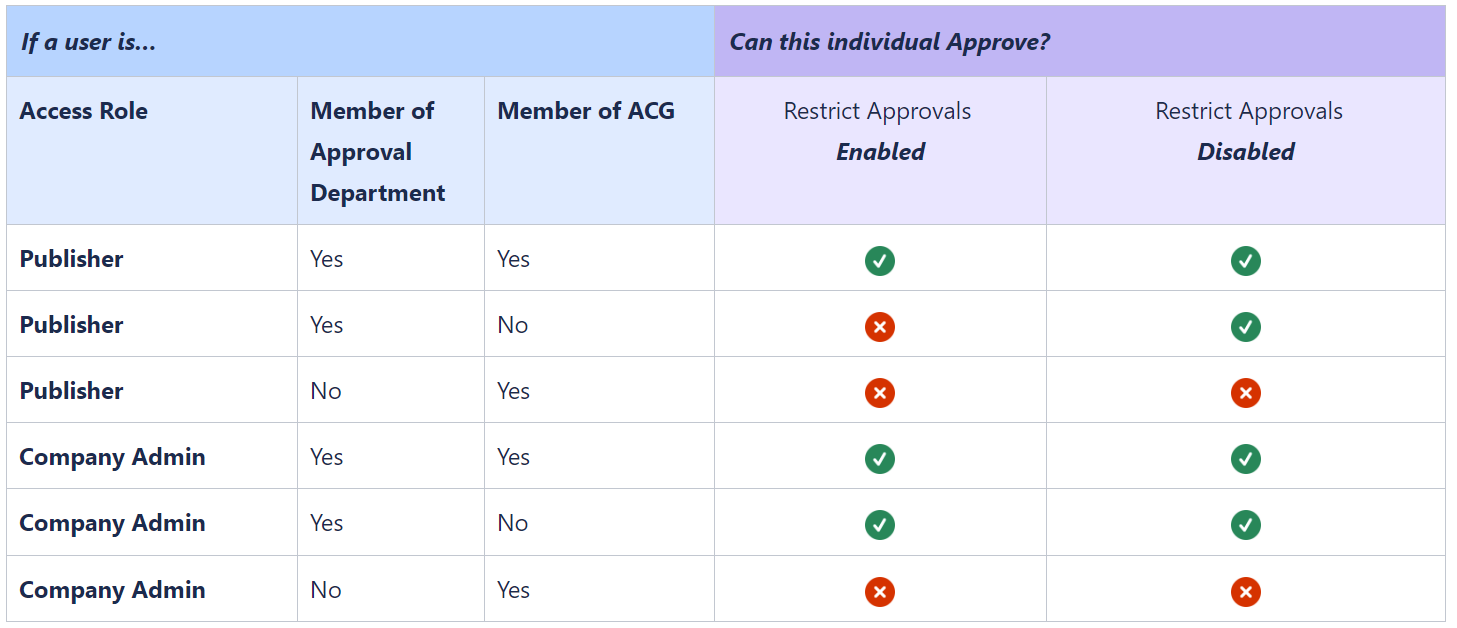Click green check for Company Admin Yes/No Enabled
This screenshot has width=1457, height=628.
pyautogui.click(x=880, y=525)
